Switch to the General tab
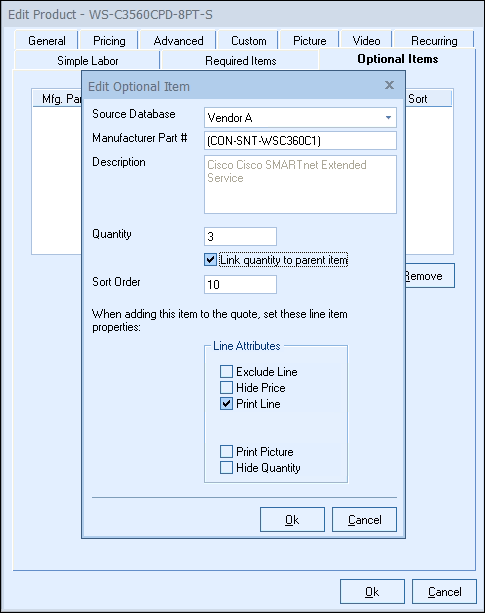 pos(47,41)
